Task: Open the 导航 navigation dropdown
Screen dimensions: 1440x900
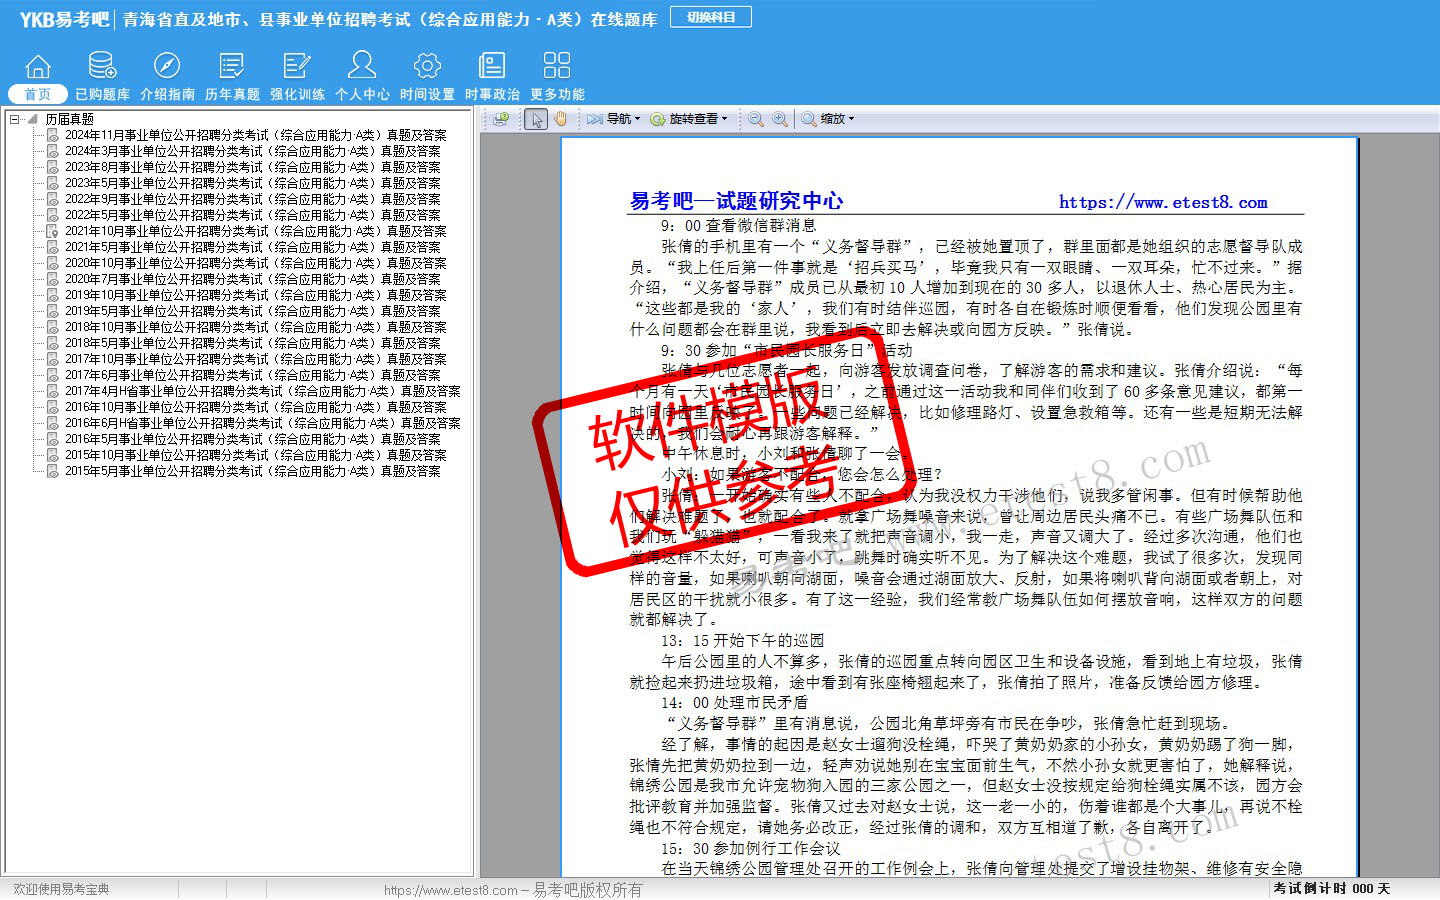Action: tap(614, 119)
